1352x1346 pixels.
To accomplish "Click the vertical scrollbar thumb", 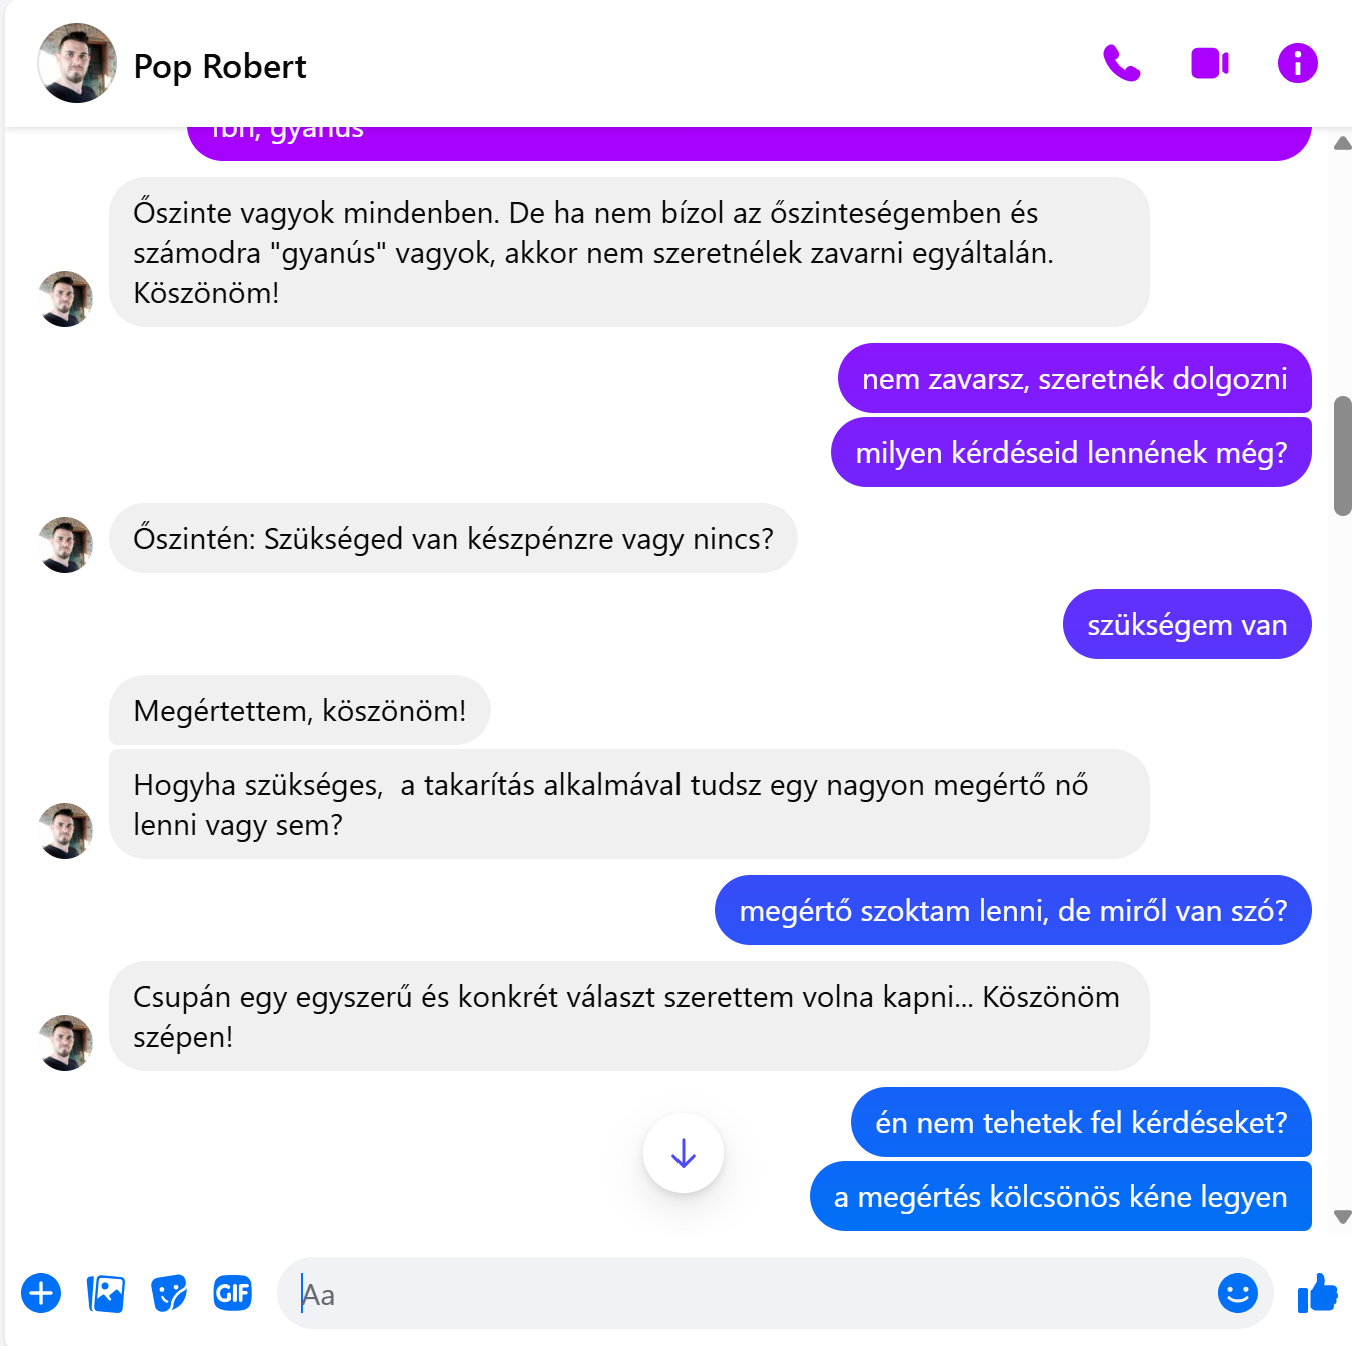I will point(1343,456).
